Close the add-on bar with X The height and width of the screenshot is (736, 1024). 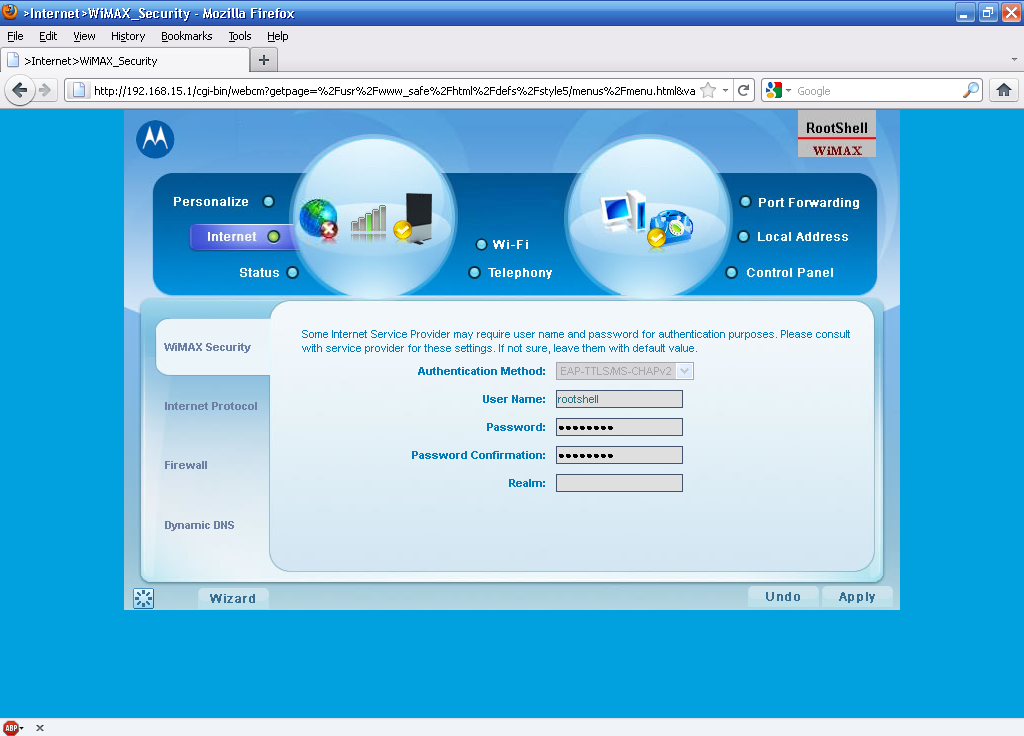(40, 728)
